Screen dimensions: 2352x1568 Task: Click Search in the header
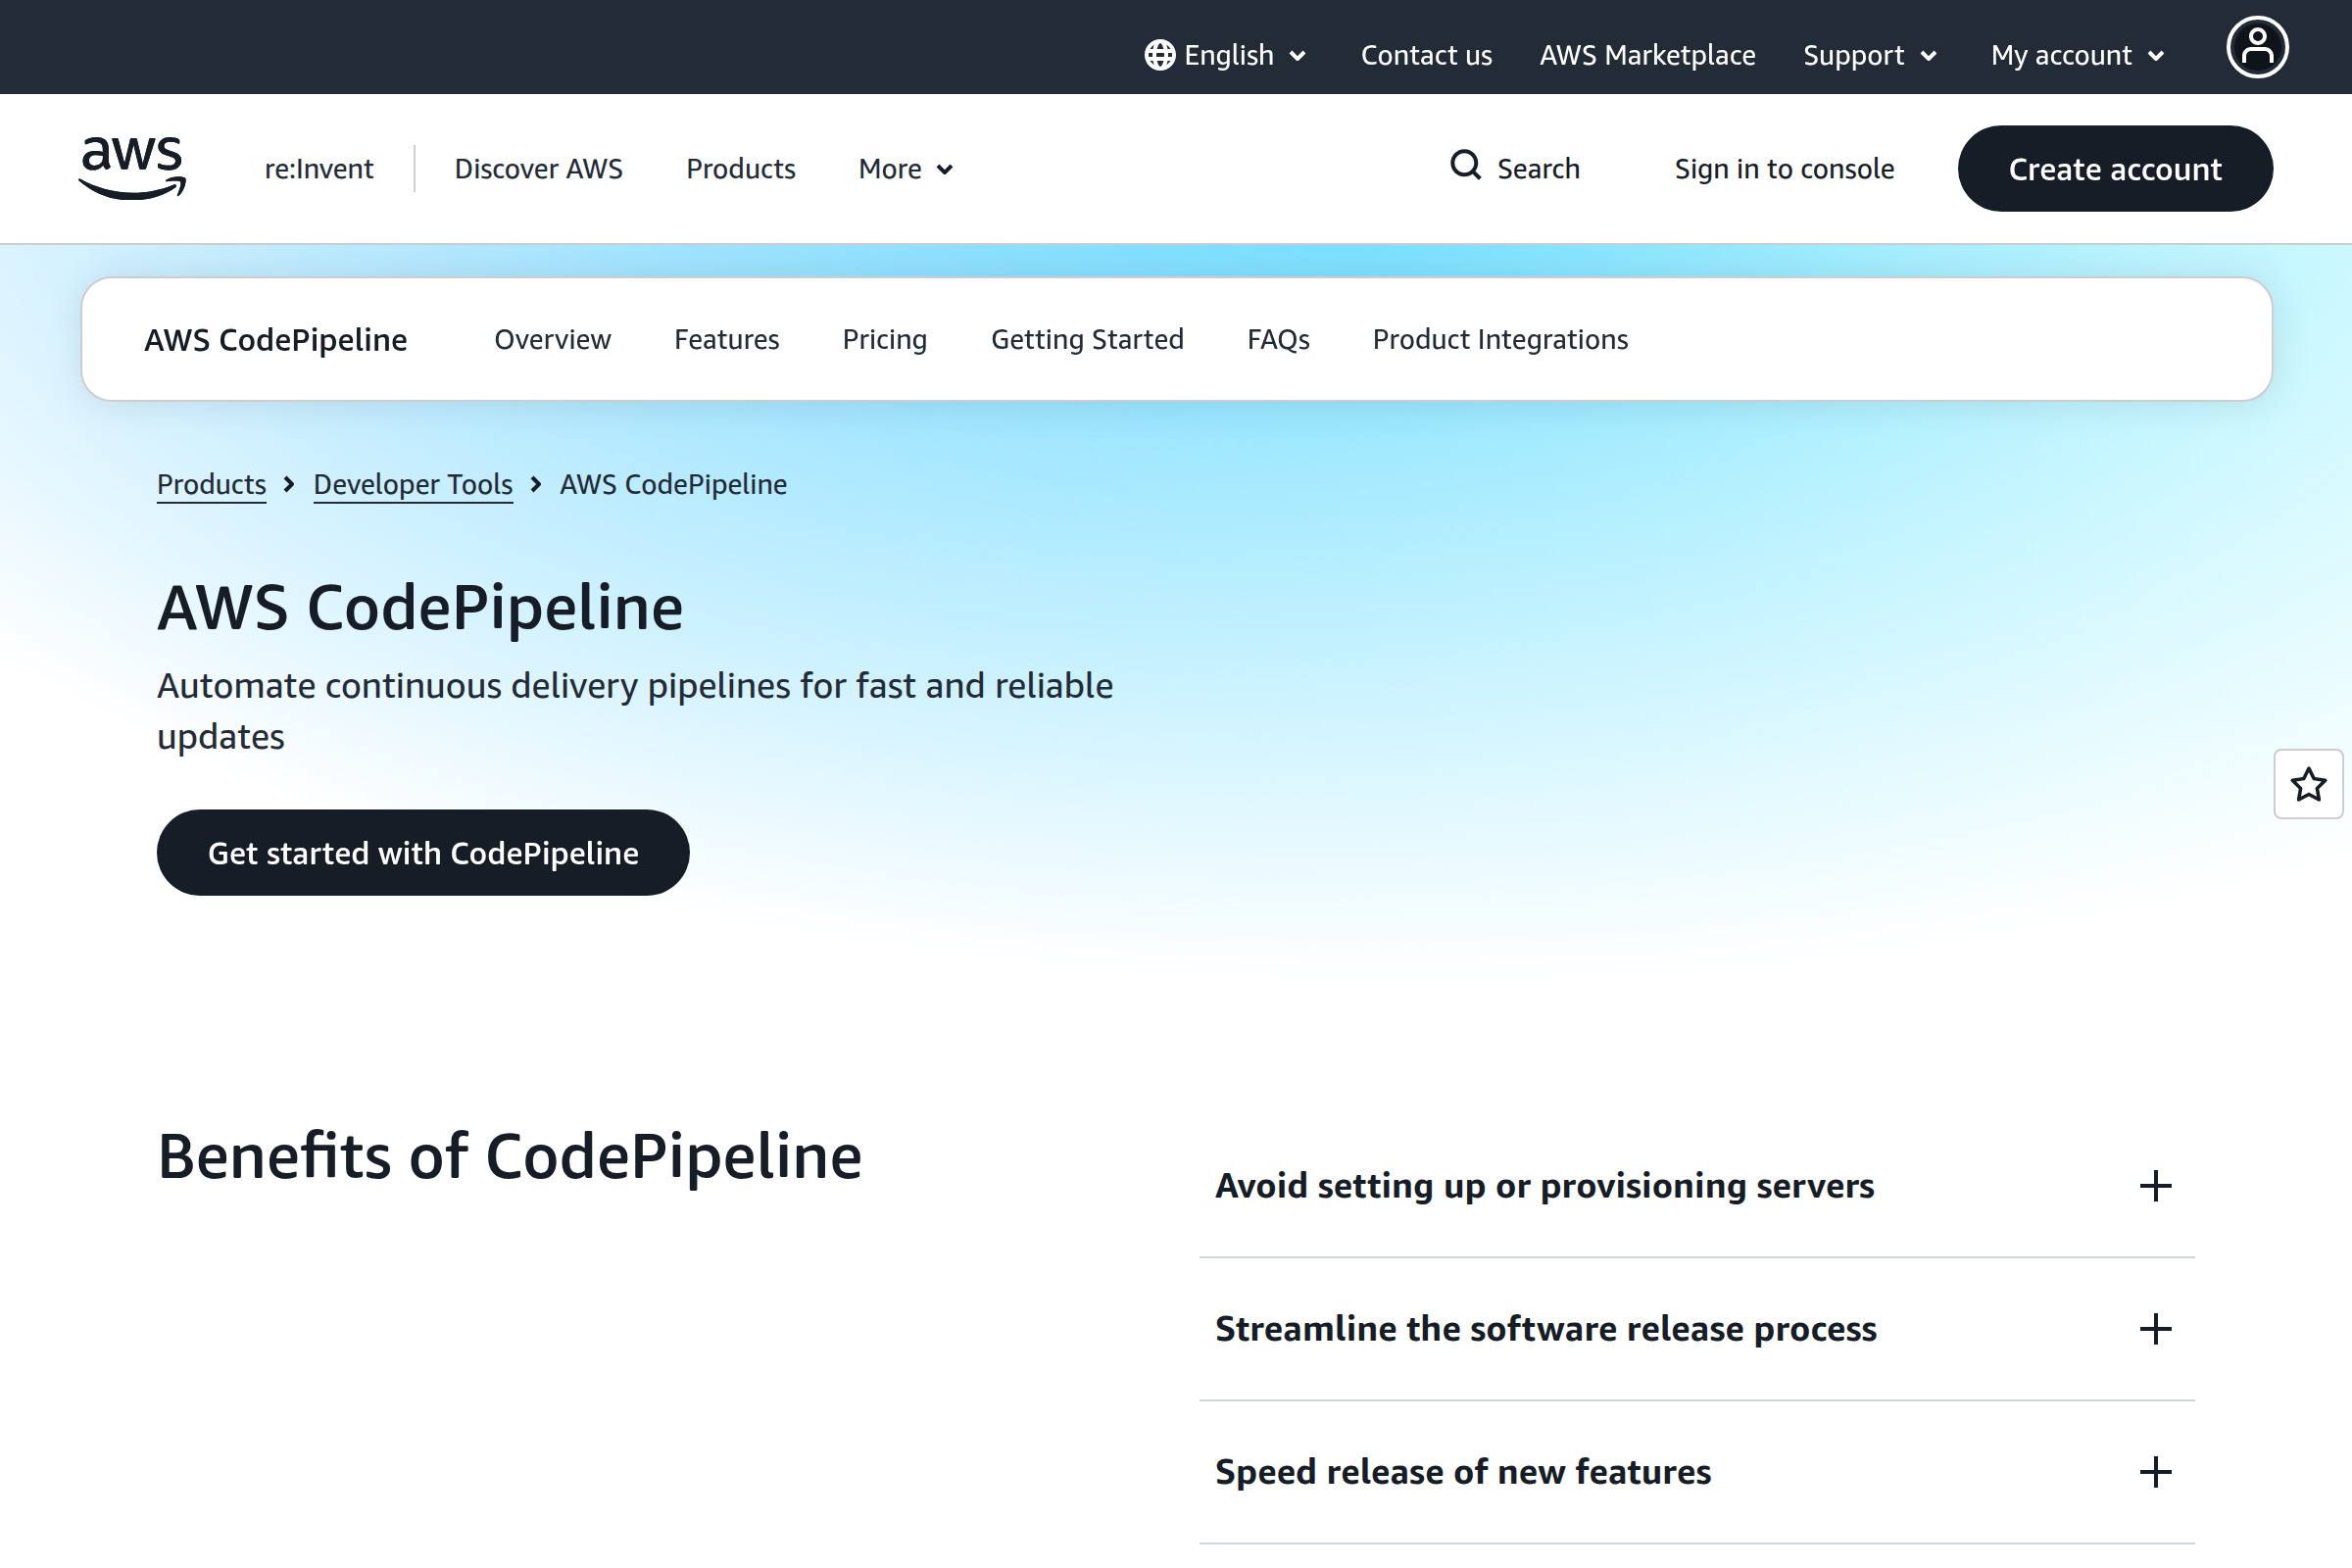(1515, 168)
